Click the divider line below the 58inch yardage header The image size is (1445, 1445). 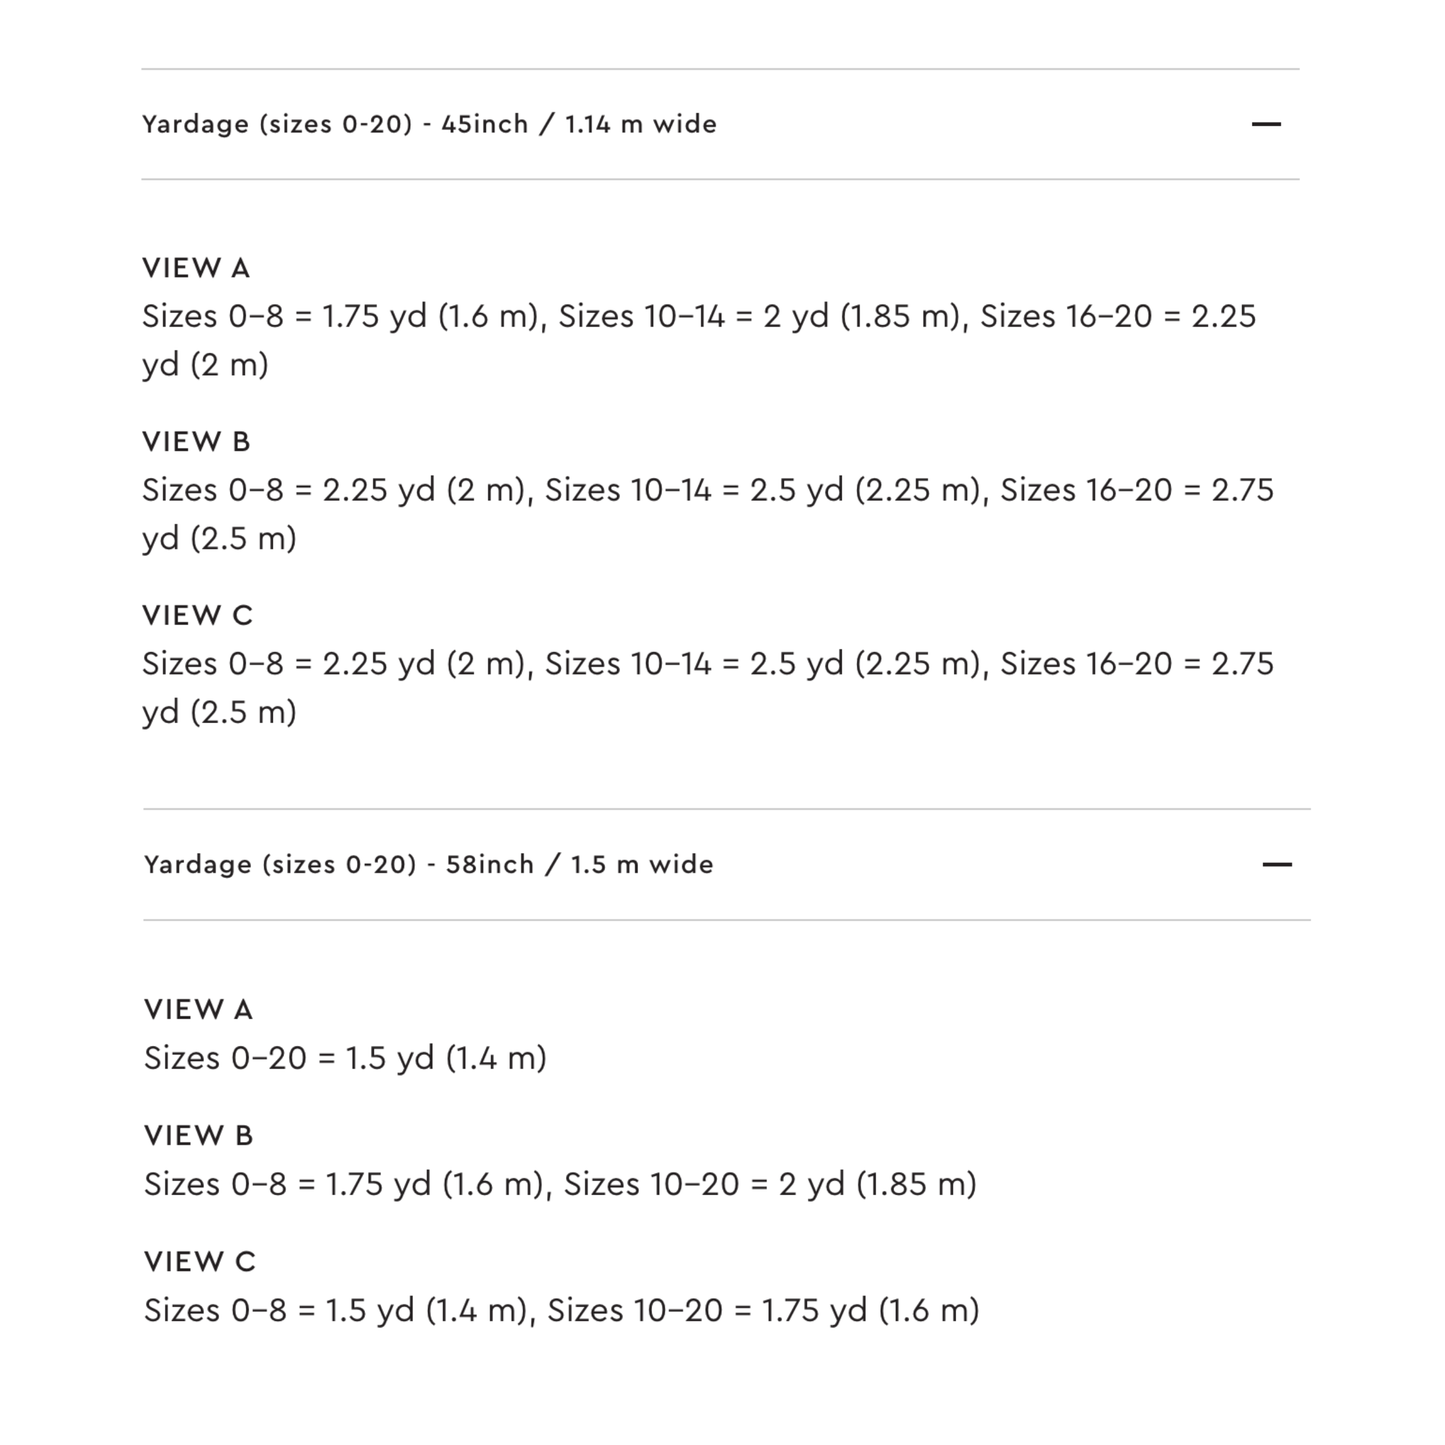tap(727, 920)
